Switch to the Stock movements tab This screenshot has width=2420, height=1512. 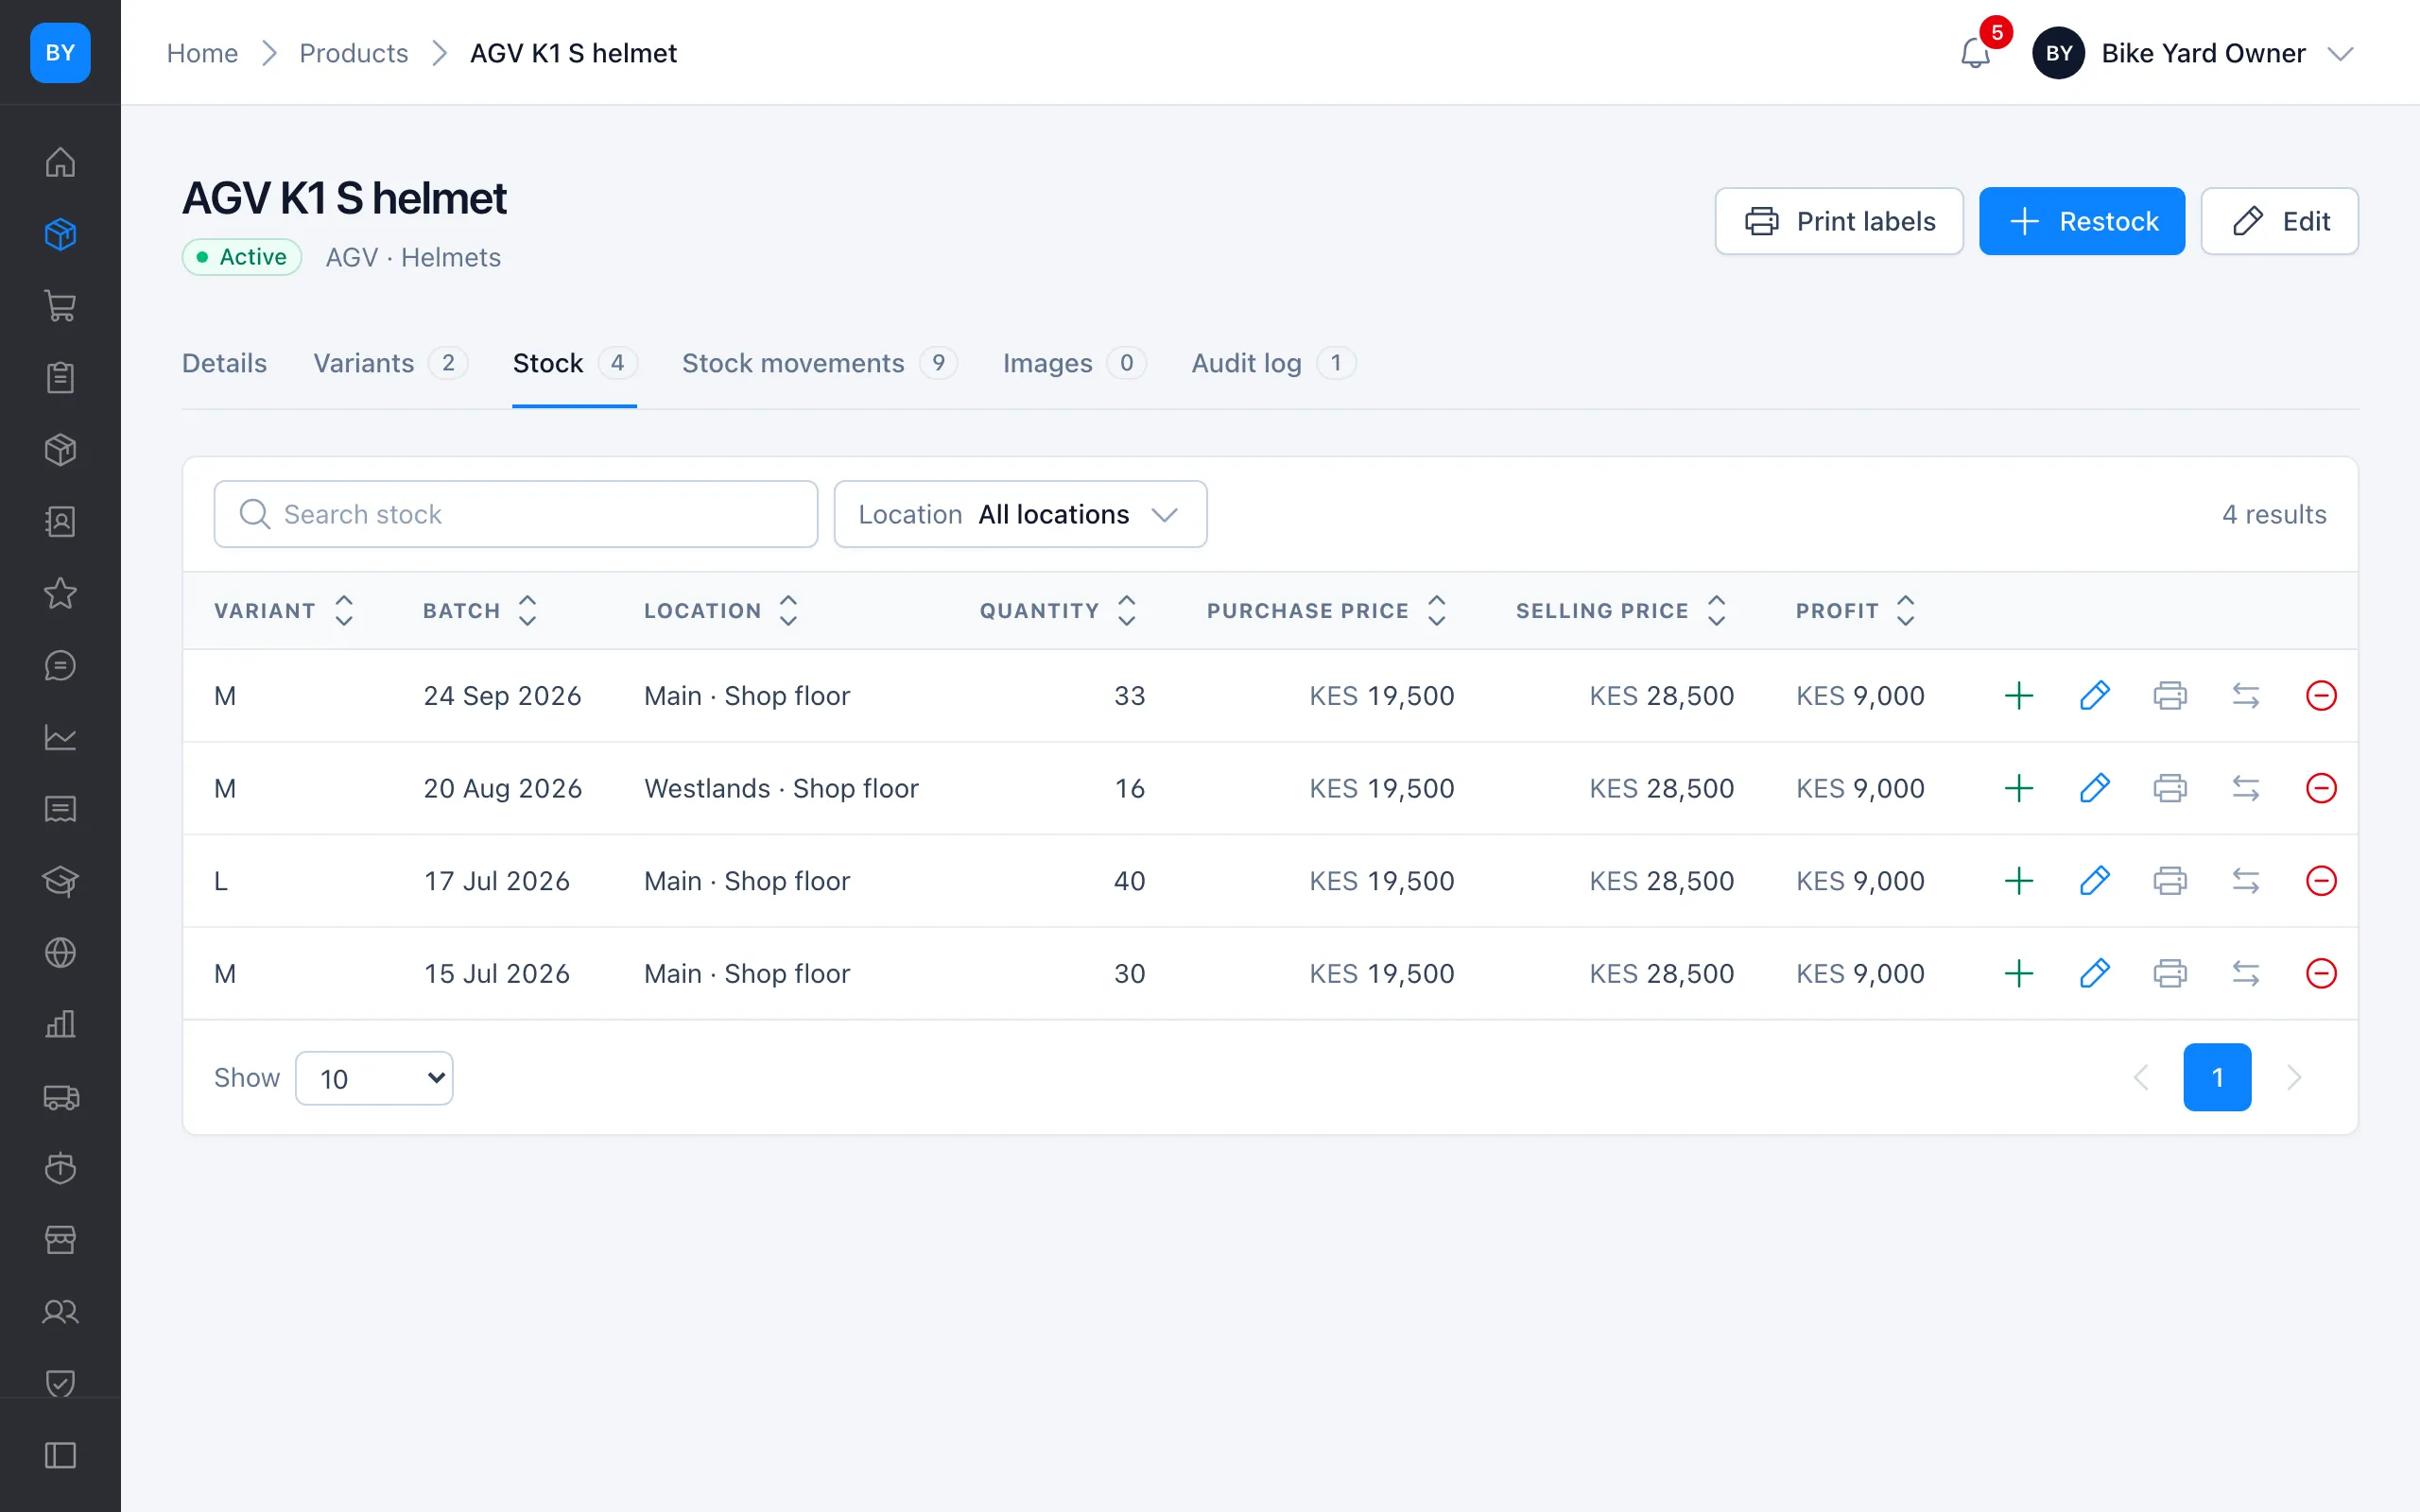[819, 363]
